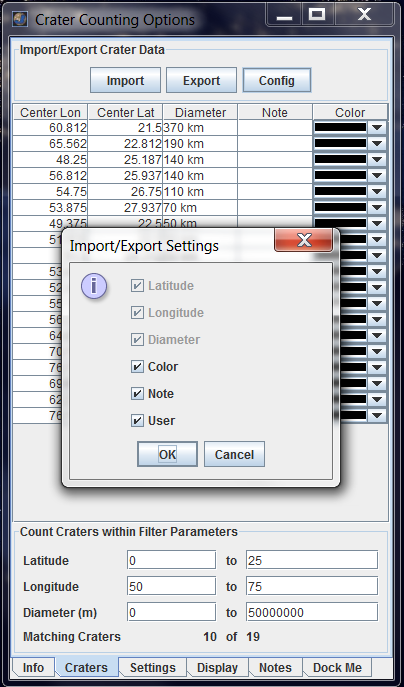Click the Latitude minimum input field
The height and width of the screenshot is (687, 404).
(x=171, y=560)
